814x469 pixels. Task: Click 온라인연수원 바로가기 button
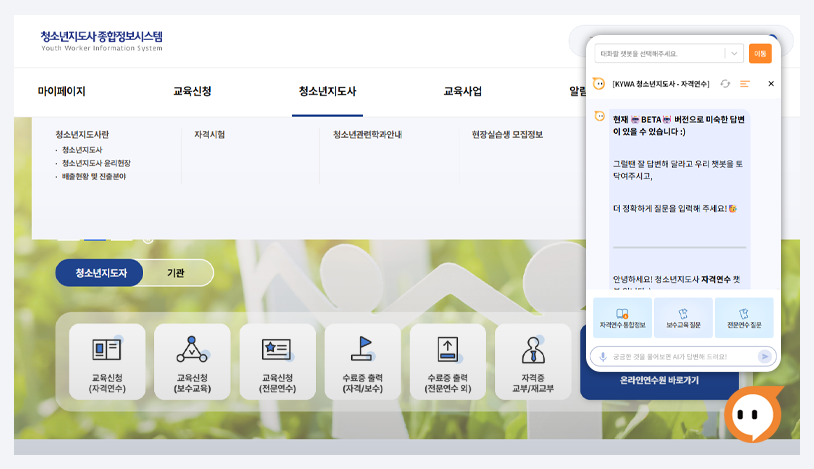tap(659, 381)
